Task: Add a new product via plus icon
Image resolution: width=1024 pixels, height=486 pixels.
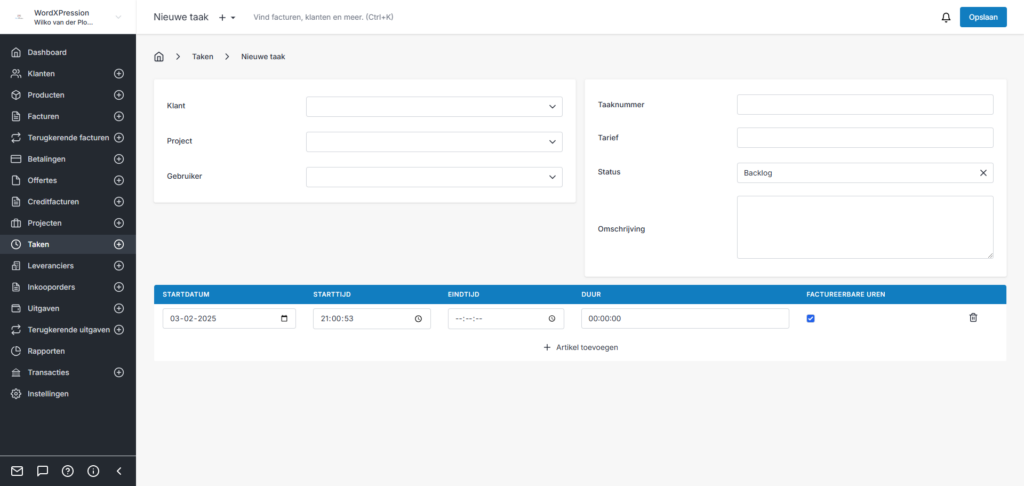Action: pos(119,95)
